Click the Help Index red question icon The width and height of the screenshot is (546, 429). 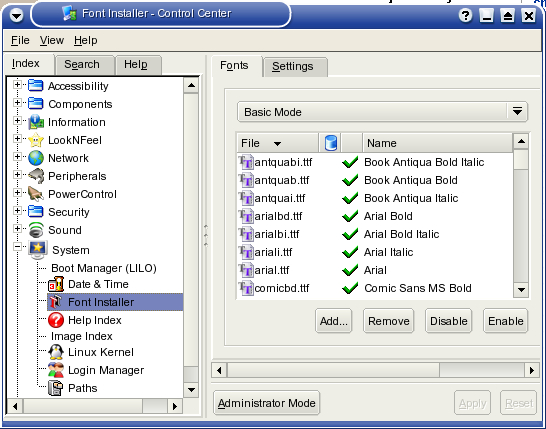point(56,320)
